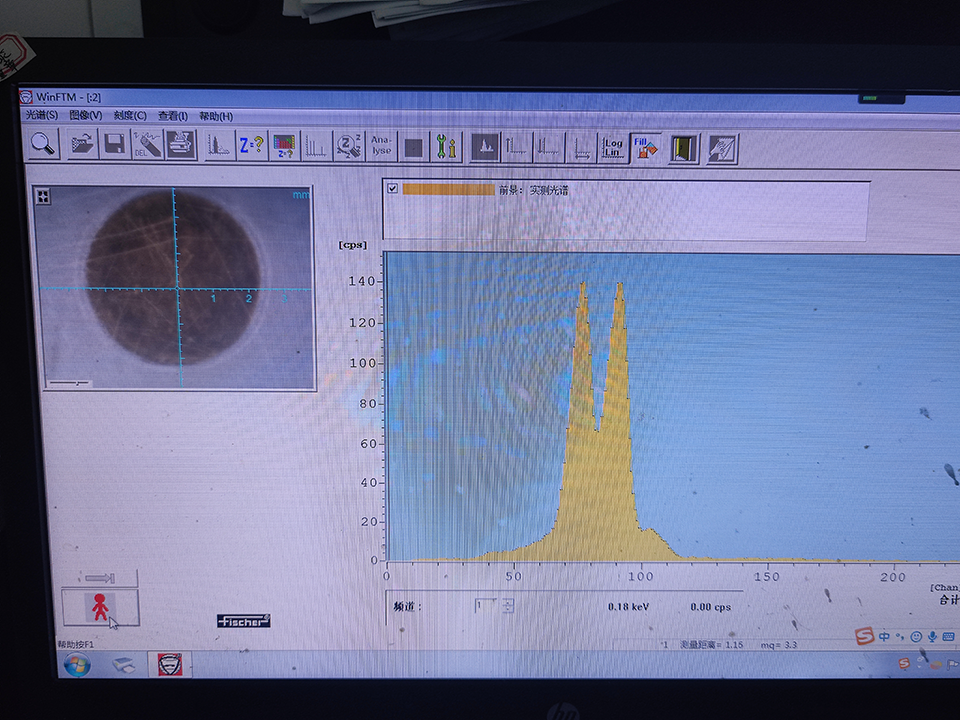Viewport: 960px width, 720px height.
Task: Click the orange spectrum color swatch
Action: pos(448,189)
